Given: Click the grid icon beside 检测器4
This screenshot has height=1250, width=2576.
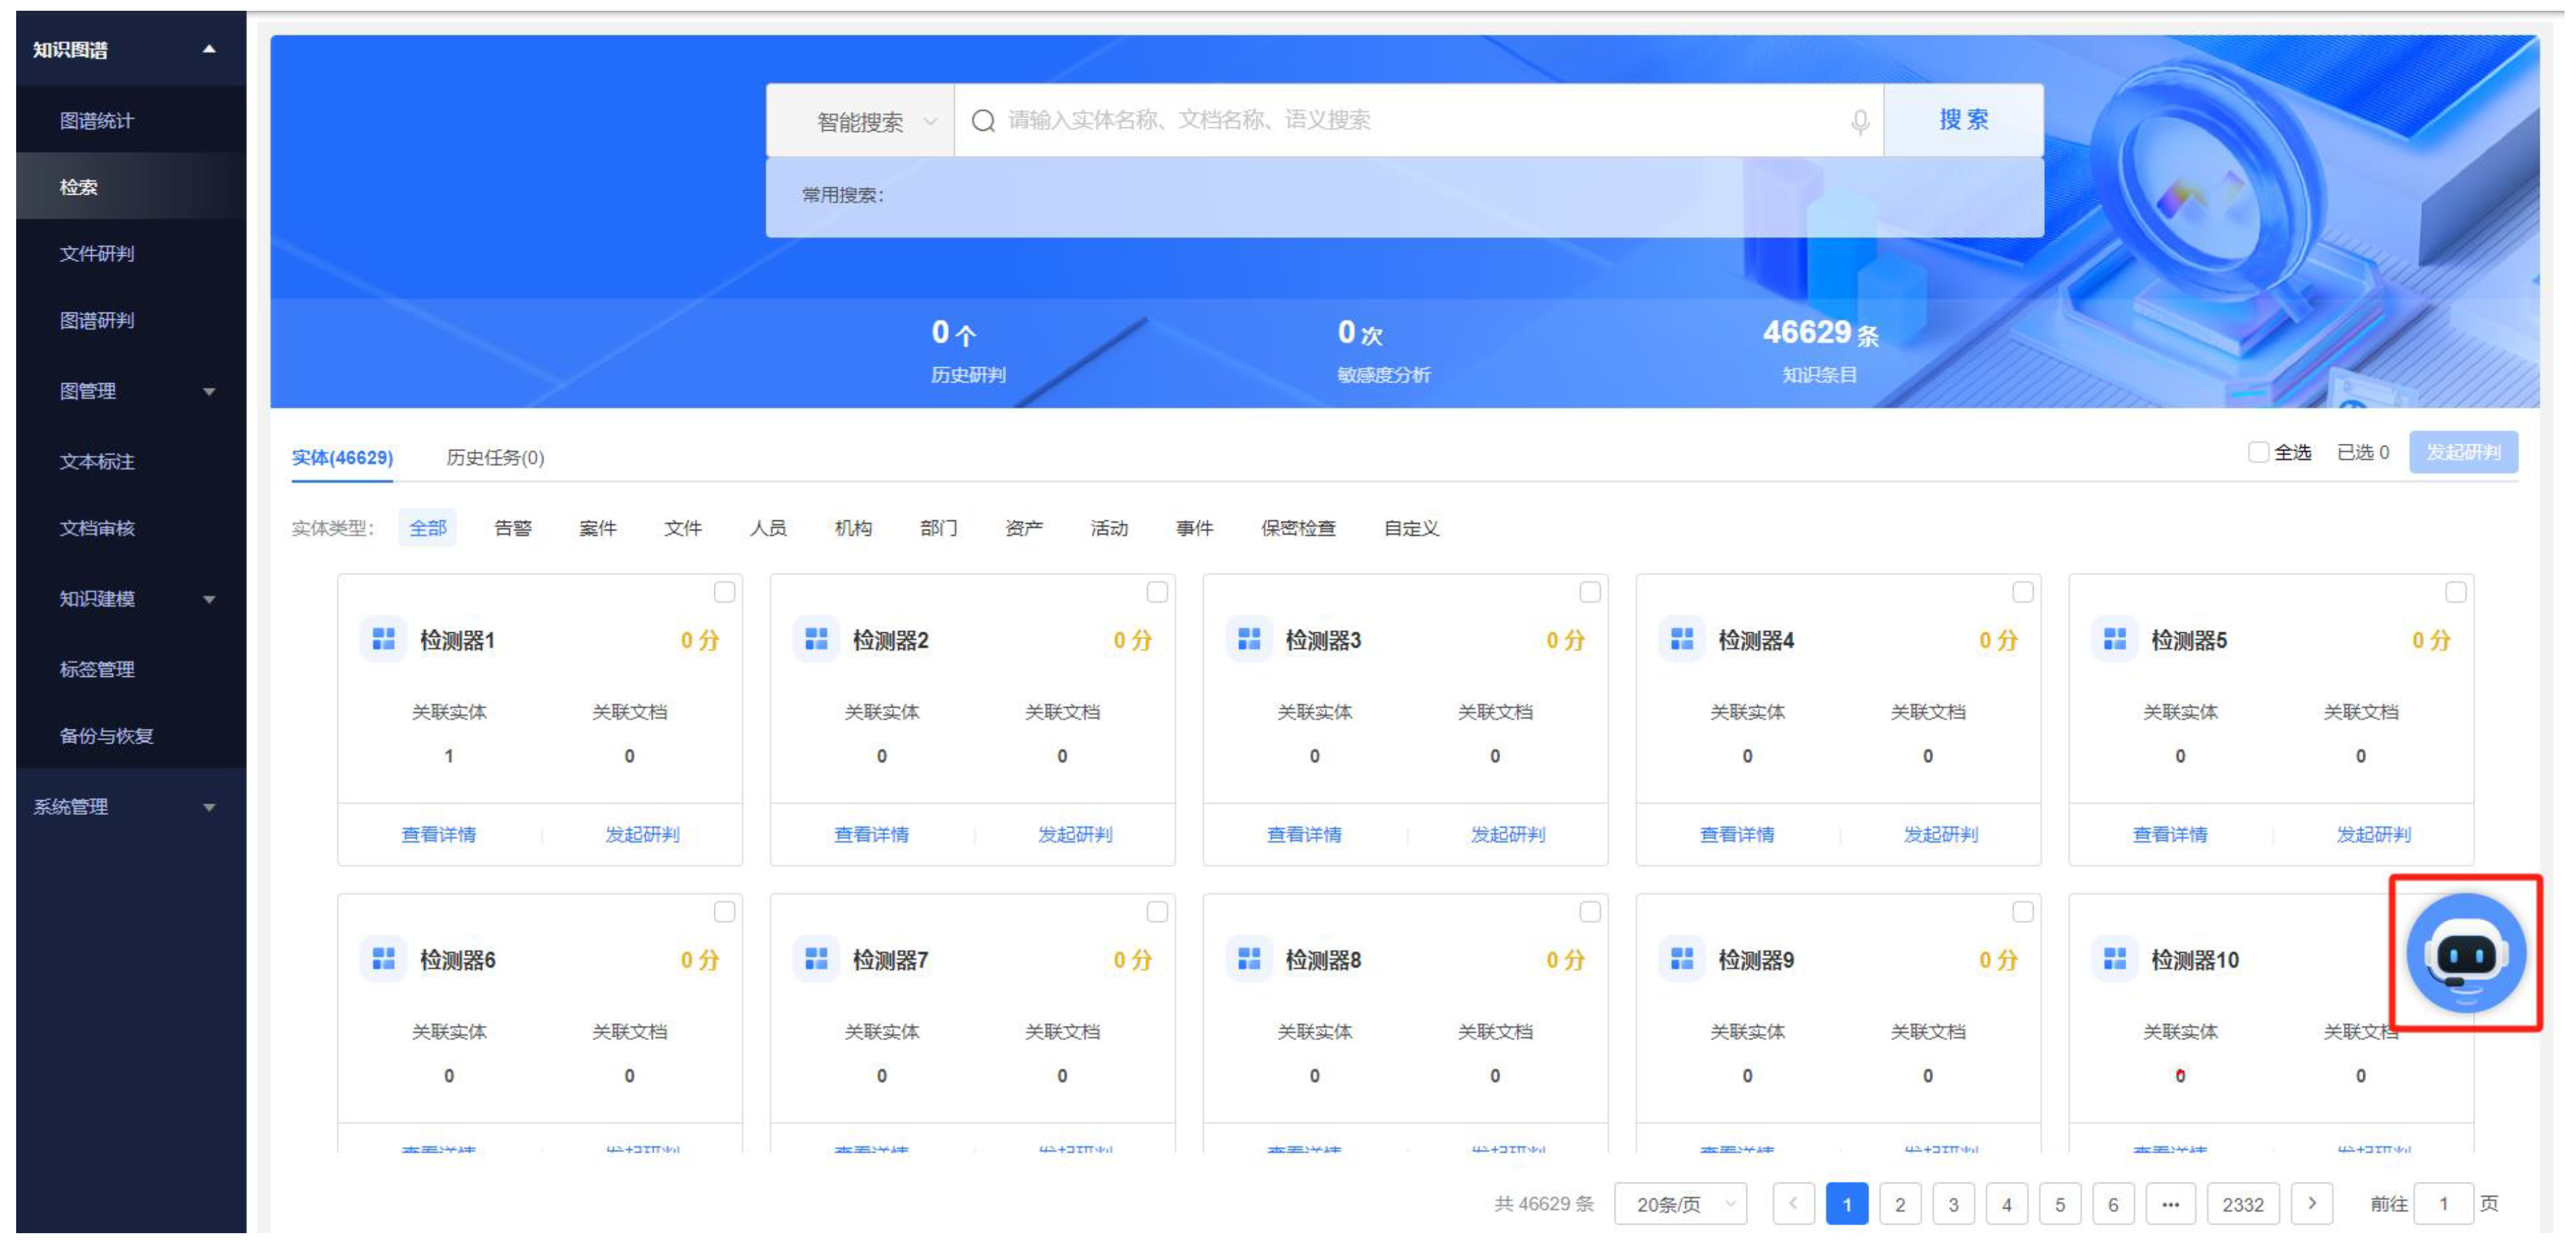Looking at the screenshot, I should pyautogui.click(x=1681, y=639).
